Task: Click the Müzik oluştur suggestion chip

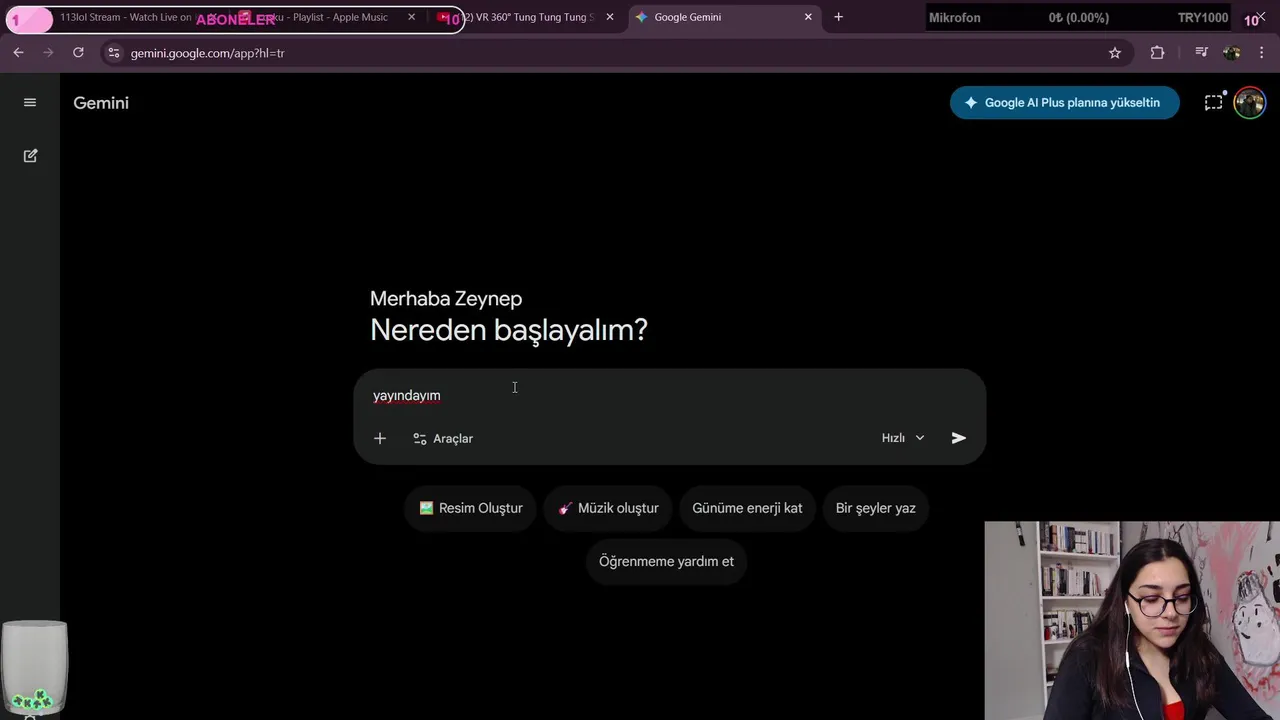Action: (x=608, y=508)
